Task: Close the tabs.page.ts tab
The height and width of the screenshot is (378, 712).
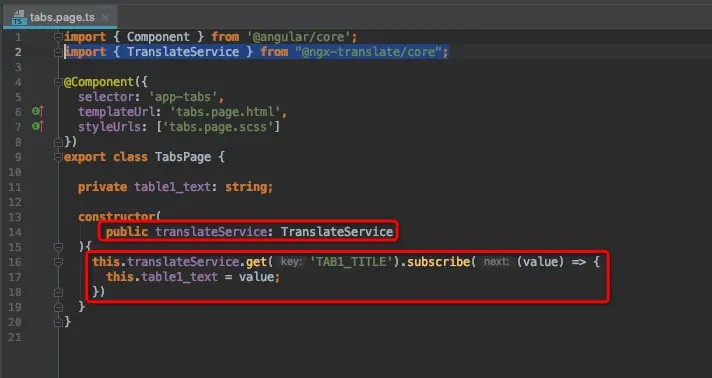Action: click(x=105, y=17)
